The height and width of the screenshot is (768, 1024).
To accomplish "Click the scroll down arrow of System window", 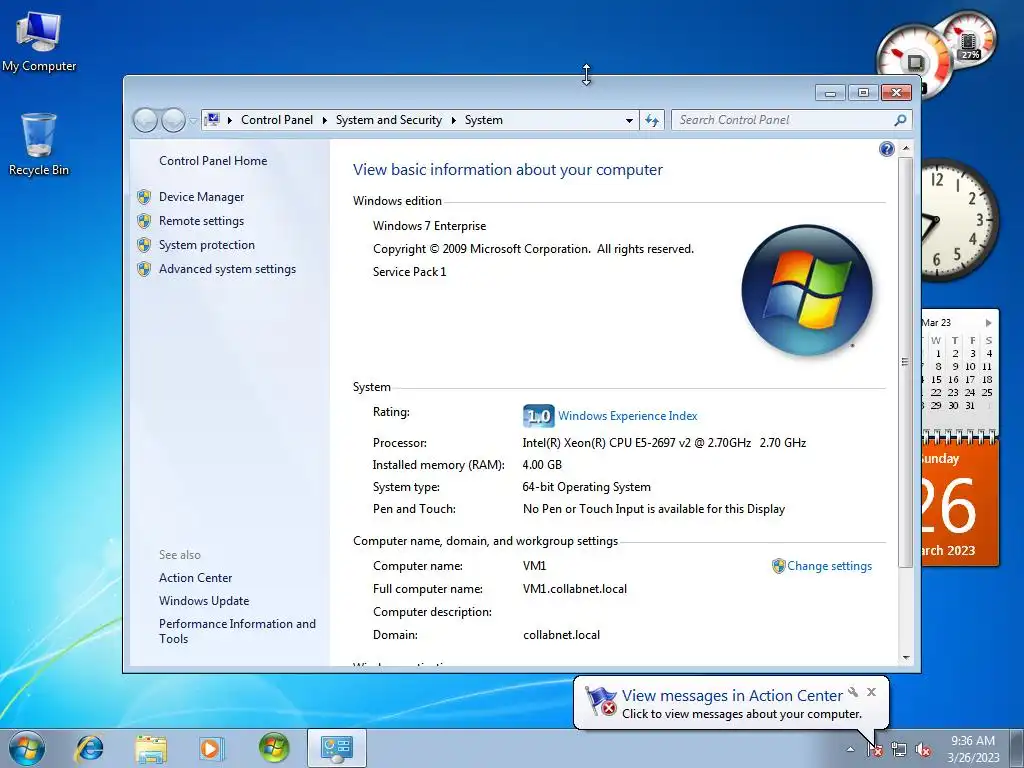I will click(x=906, y=658).
